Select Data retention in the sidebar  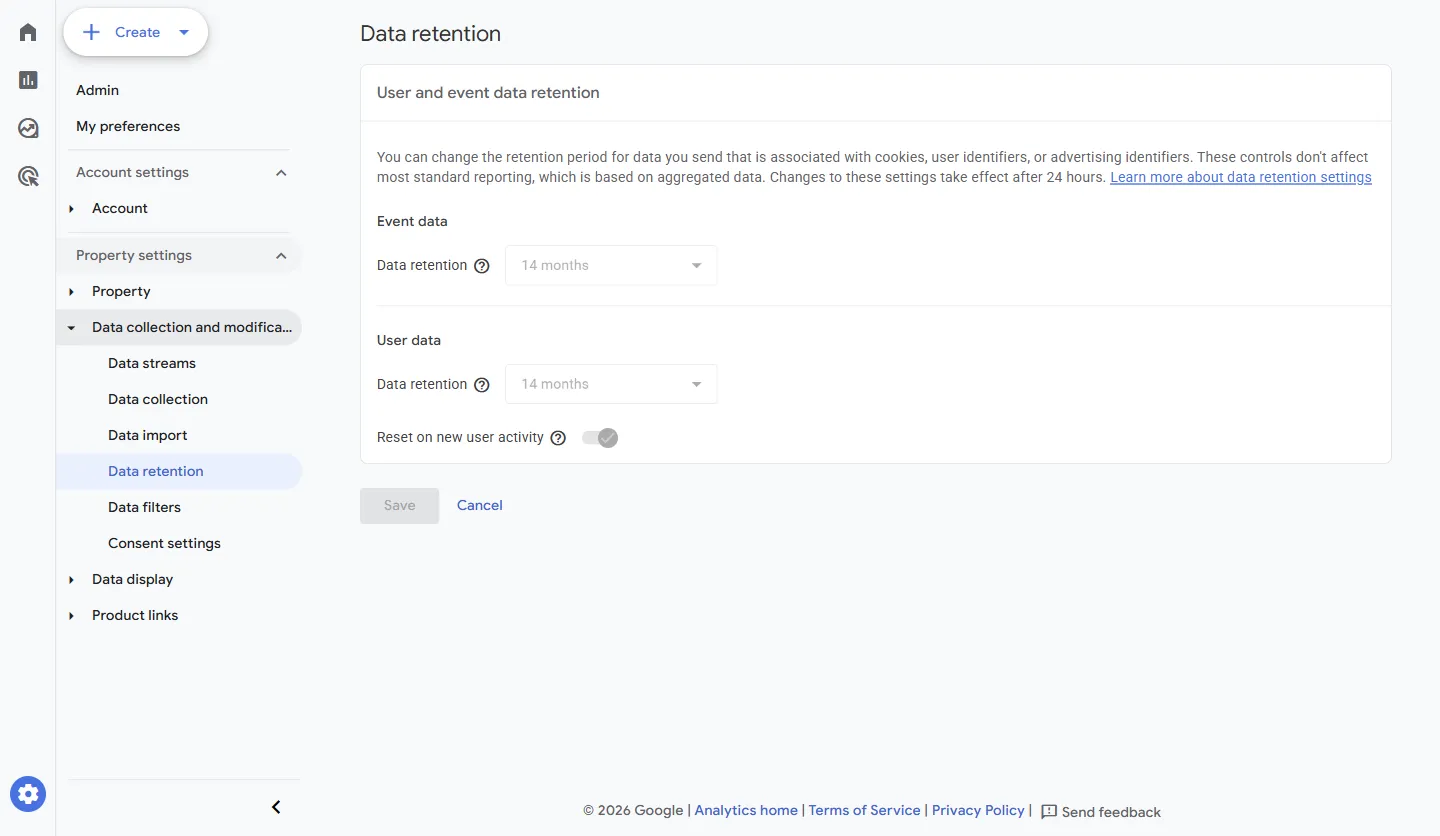point(179,471)
